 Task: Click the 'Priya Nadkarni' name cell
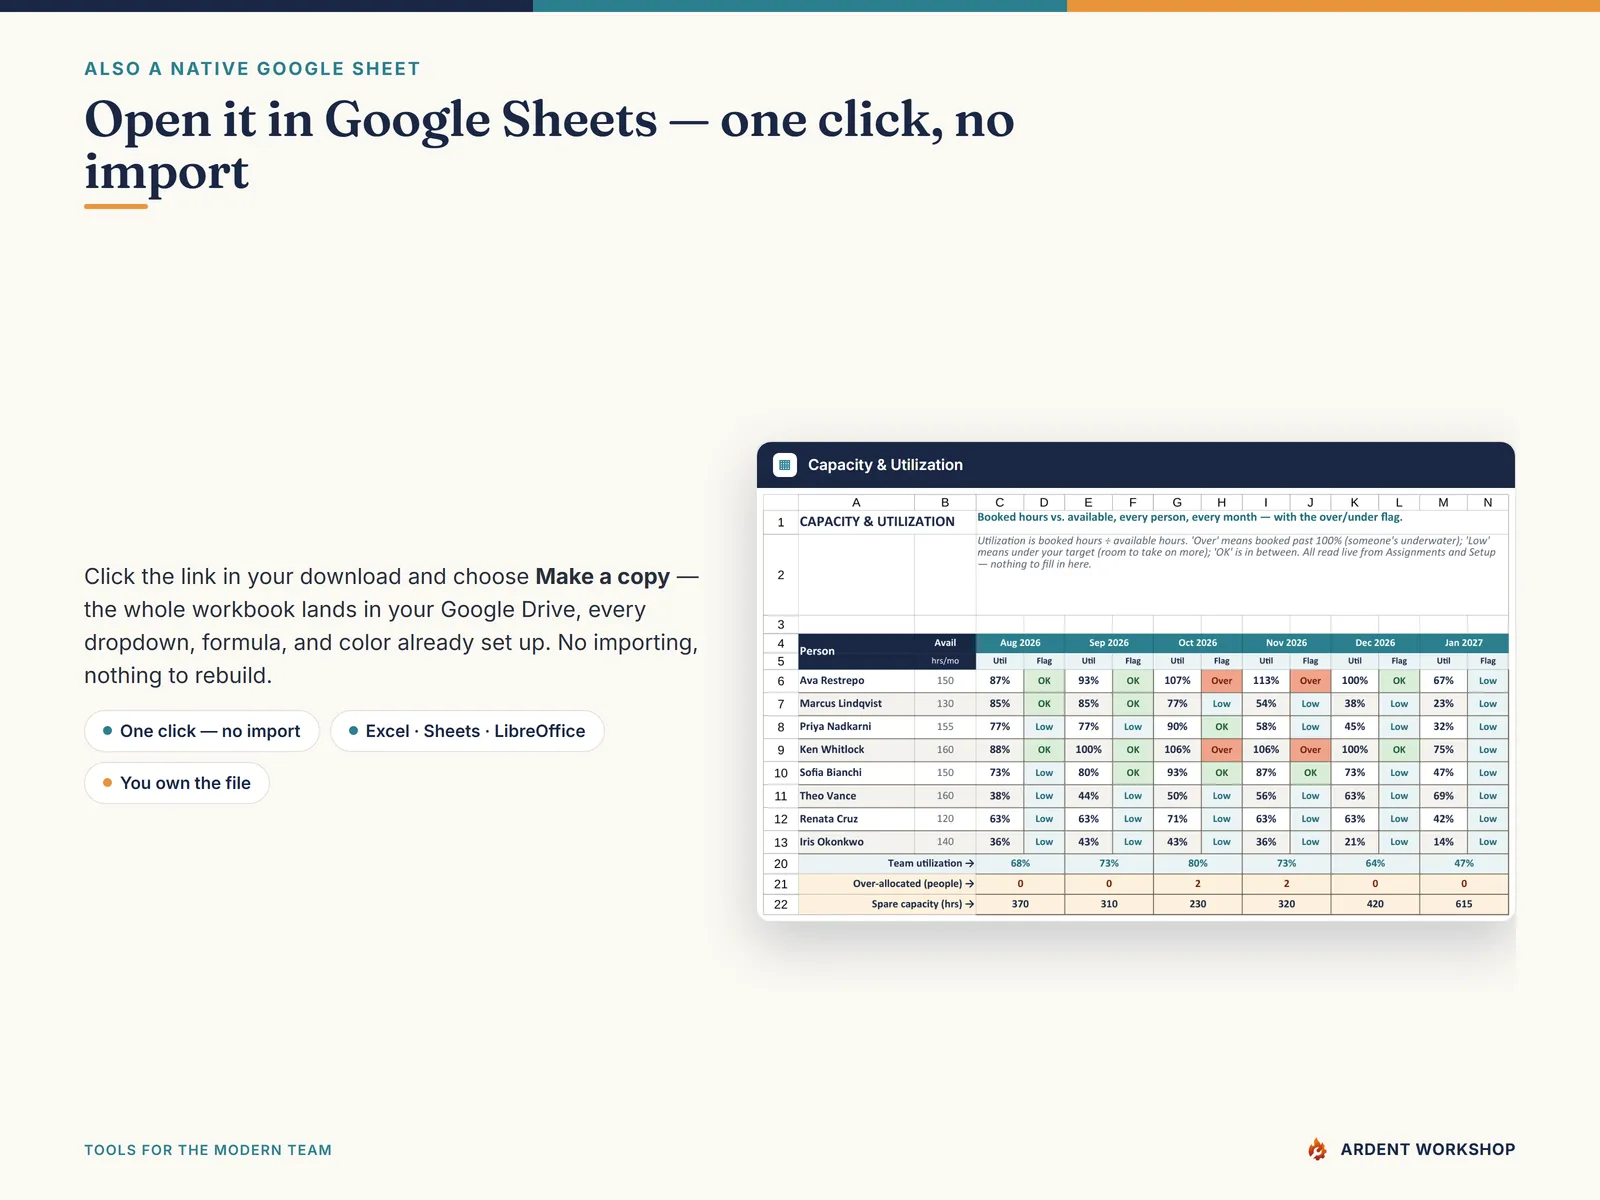pyautogui.click(x=856, y=727)
